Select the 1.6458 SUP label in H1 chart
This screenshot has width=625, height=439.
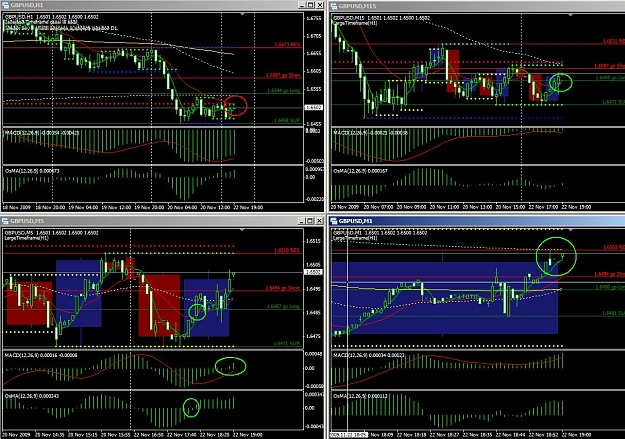[287, 120]
